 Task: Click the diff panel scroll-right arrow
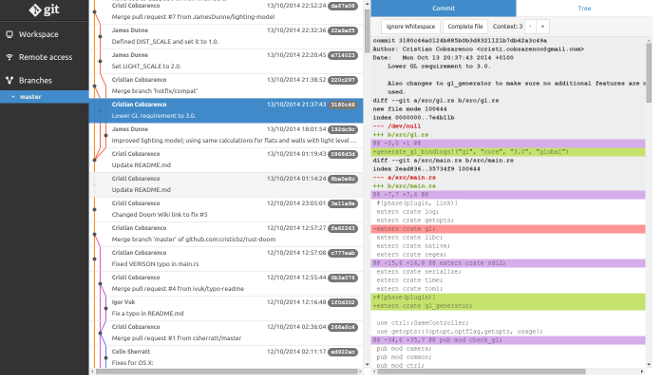point(643,371)
